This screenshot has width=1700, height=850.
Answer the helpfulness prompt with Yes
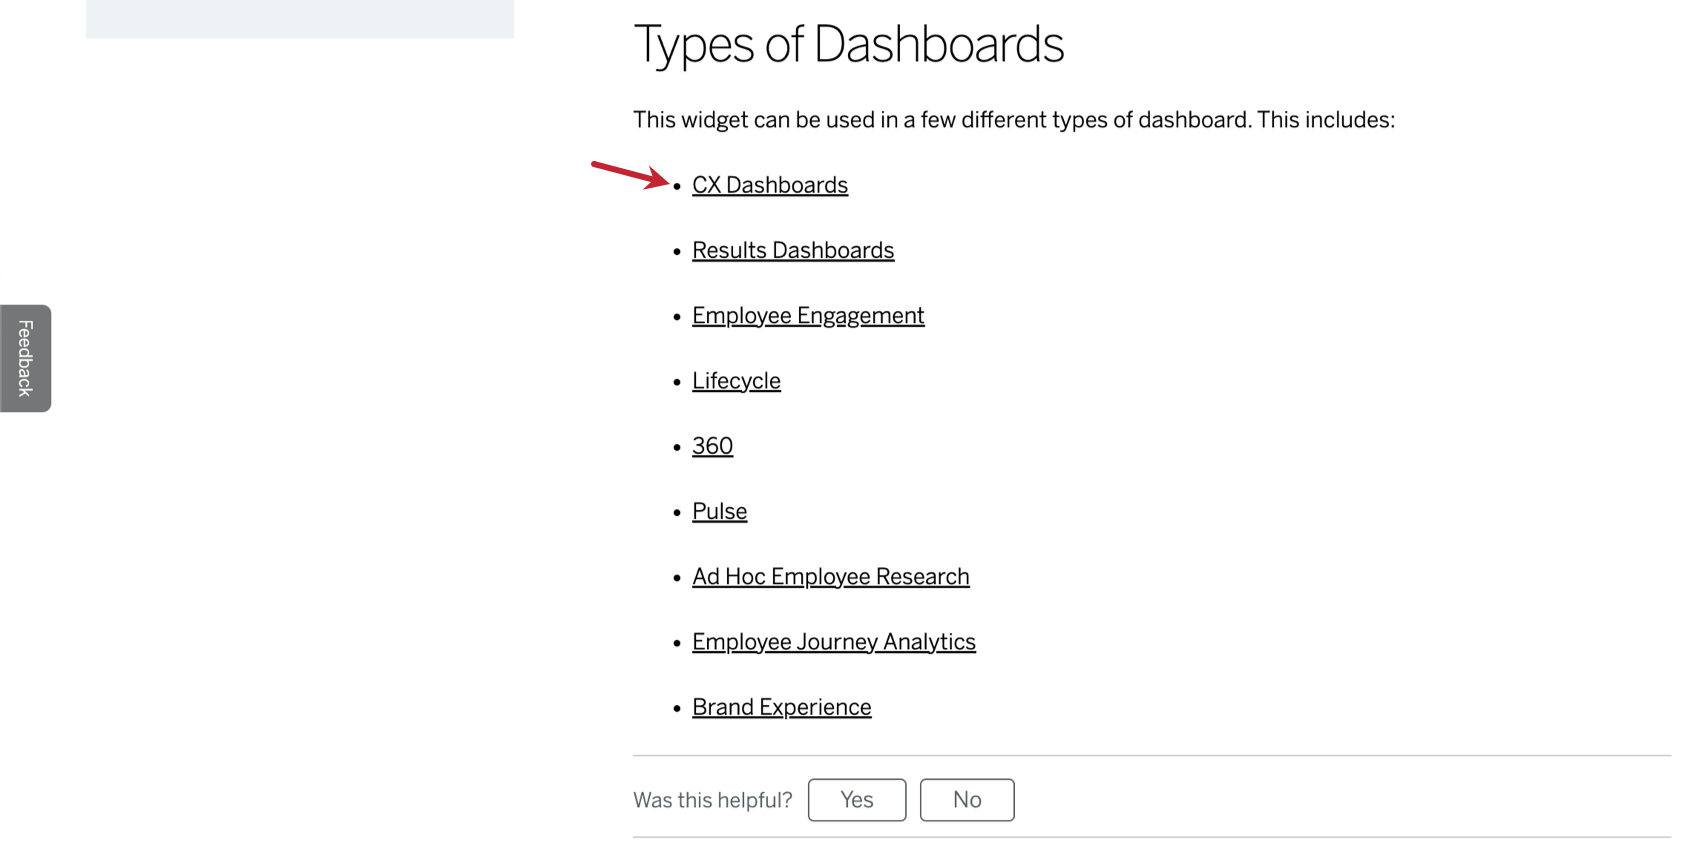click(856, 799)
